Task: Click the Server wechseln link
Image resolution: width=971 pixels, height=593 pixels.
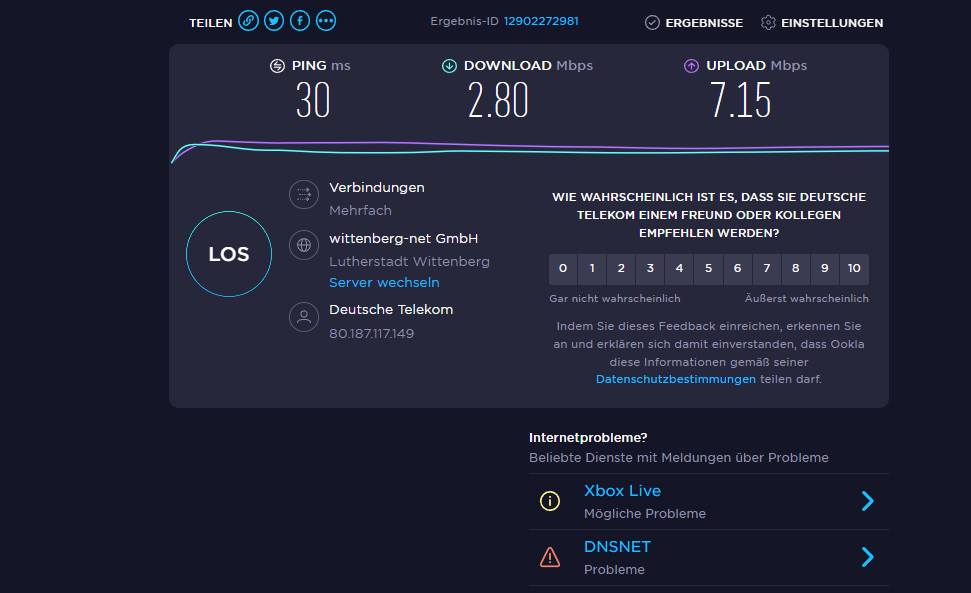Action: [384, 283]
